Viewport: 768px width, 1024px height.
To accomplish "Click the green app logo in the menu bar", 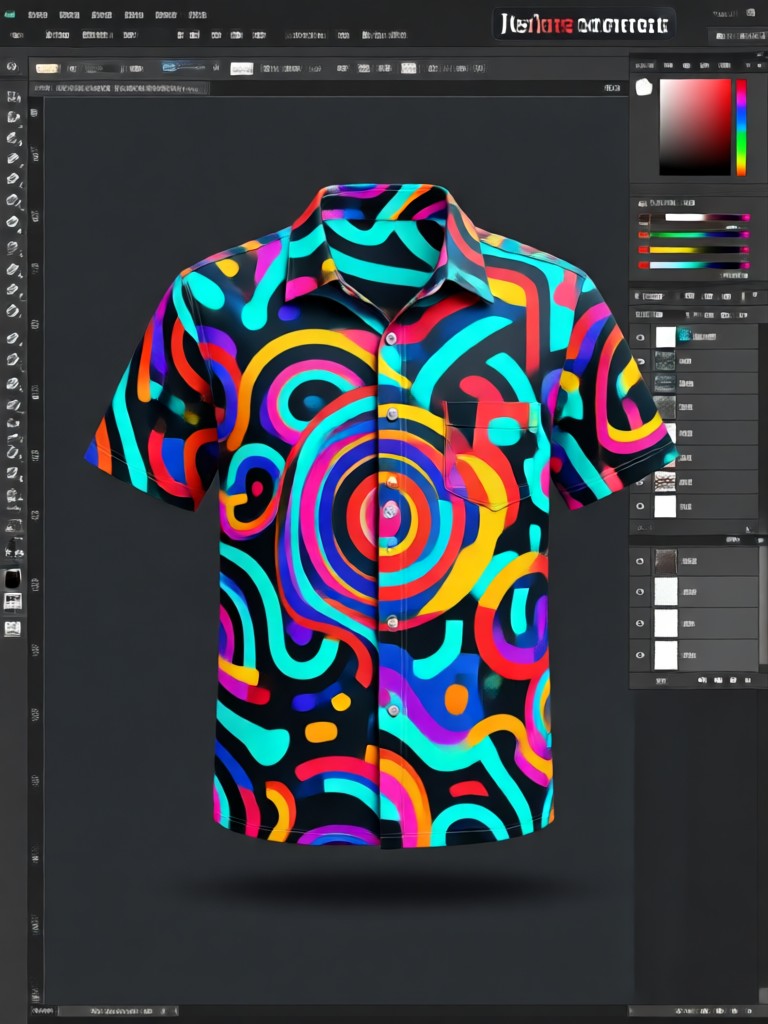I will (x=9, y=14).
